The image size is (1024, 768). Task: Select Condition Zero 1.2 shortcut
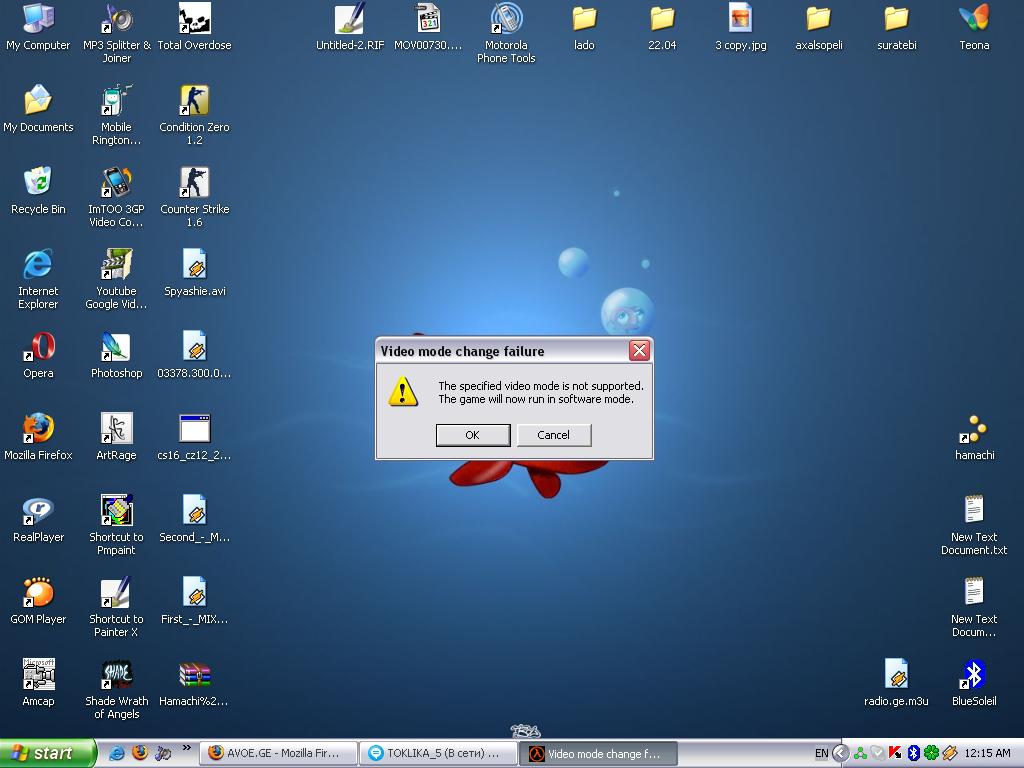(x=195, y=115)
